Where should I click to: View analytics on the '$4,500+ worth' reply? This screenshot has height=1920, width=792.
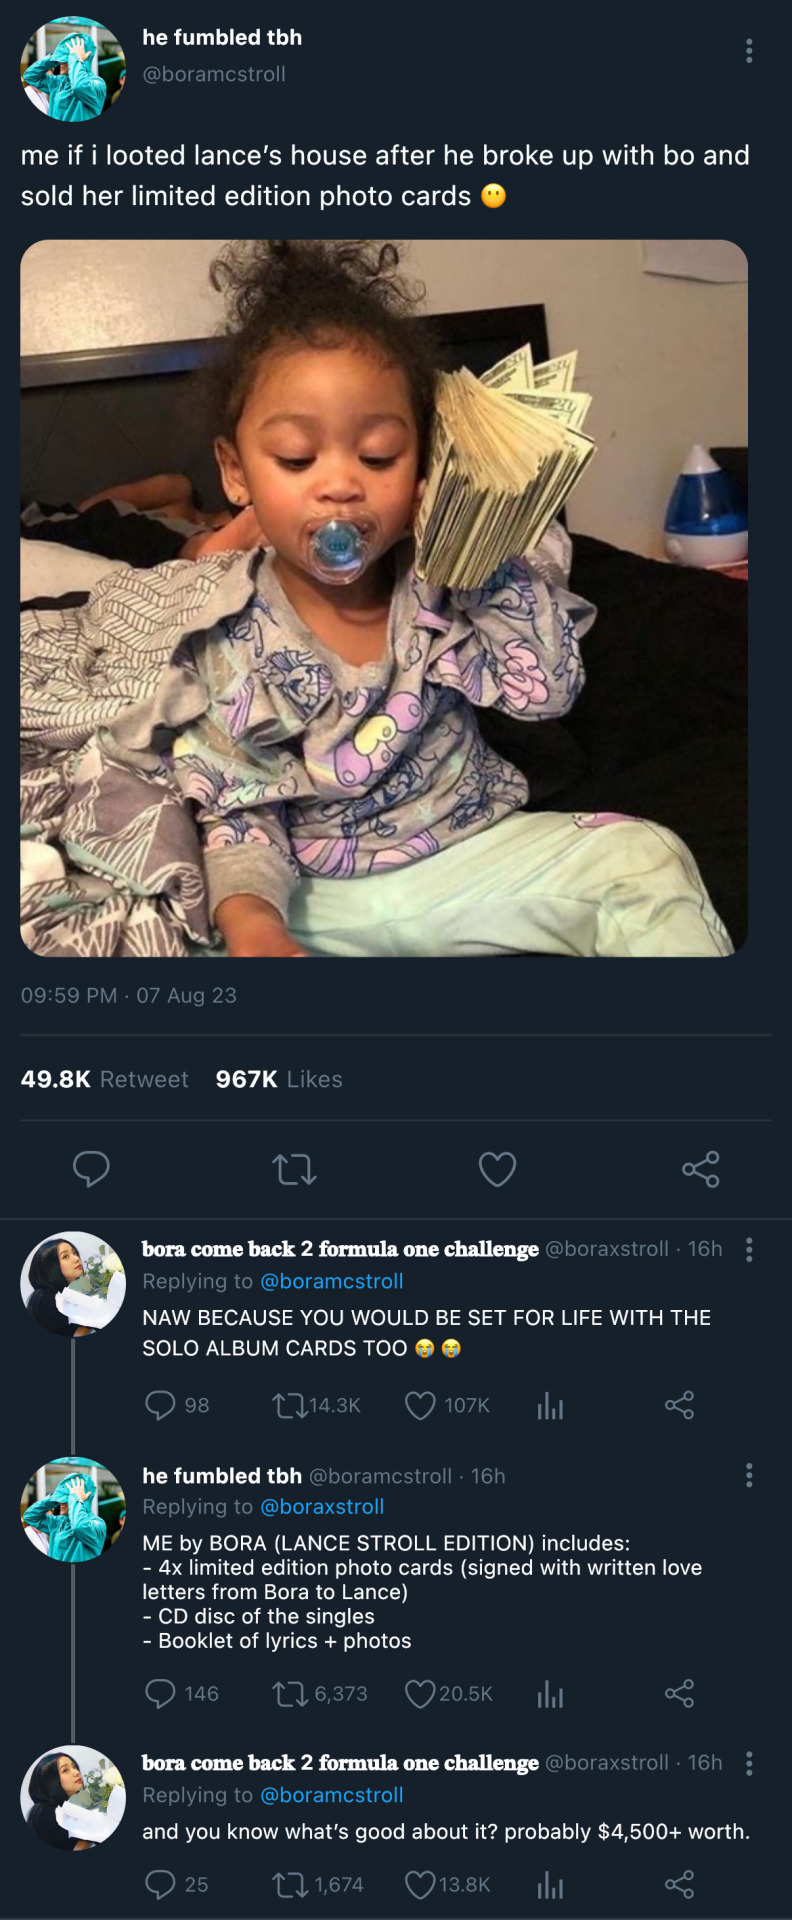(x=550, y=1885)
